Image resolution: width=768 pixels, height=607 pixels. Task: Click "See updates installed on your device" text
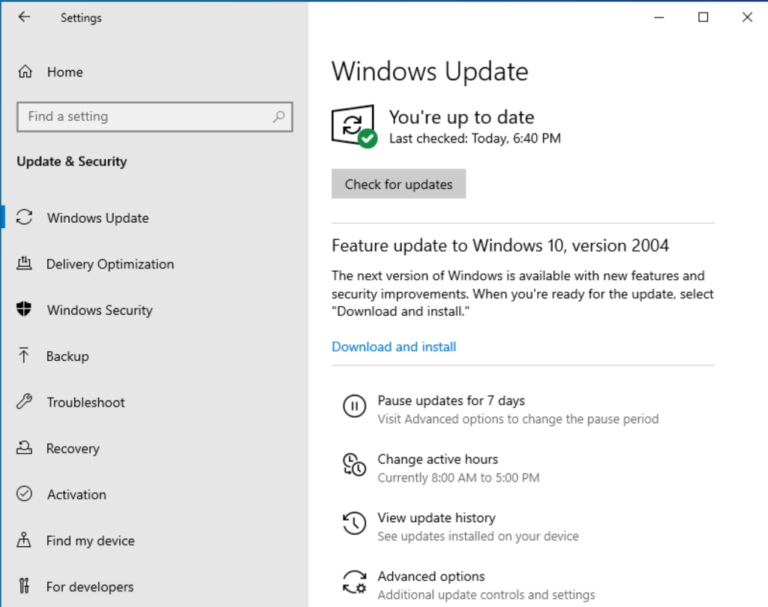[478, 536]
